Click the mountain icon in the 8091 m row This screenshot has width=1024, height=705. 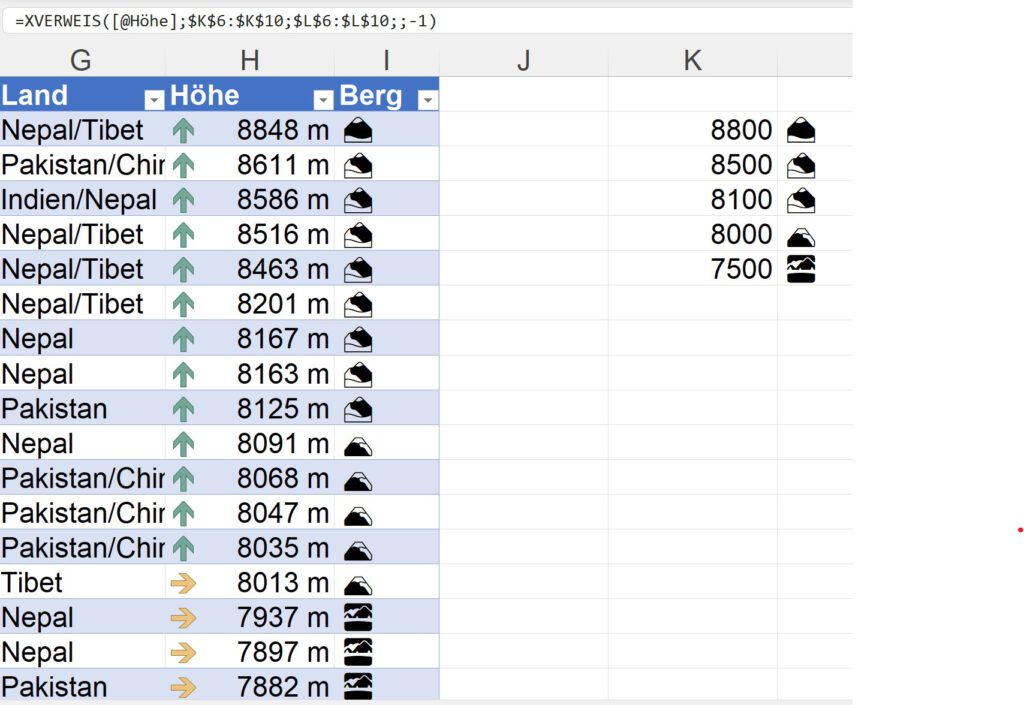coord(357,444)
